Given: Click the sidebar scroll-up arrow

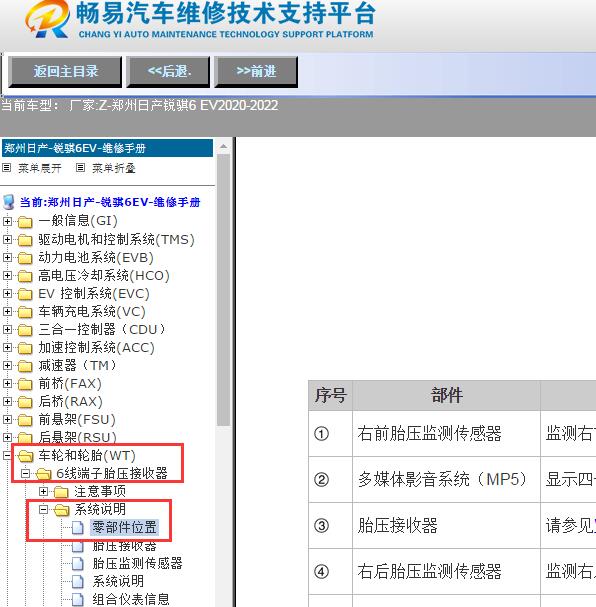Looking at the screenshot, I should pyautogui.click(x=224, y=147).
